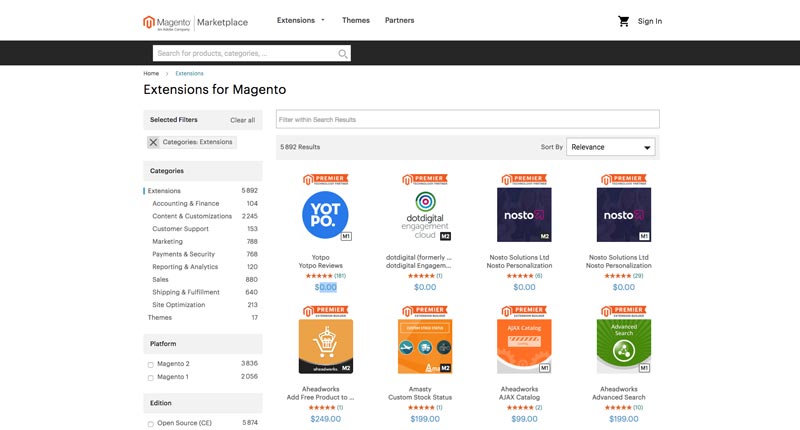Click the Premier badge above AJAX Catalog
This screenshot has width=800, height=430.
coord(524,311)
